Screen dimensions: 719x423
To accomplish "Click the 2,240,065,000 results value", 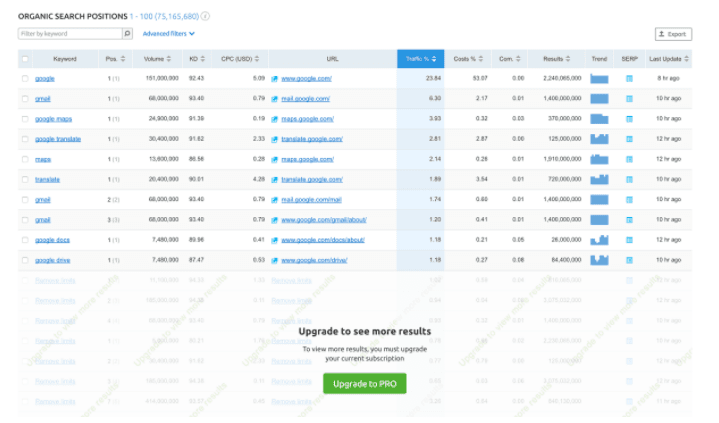I will click(x=562, y=78).
